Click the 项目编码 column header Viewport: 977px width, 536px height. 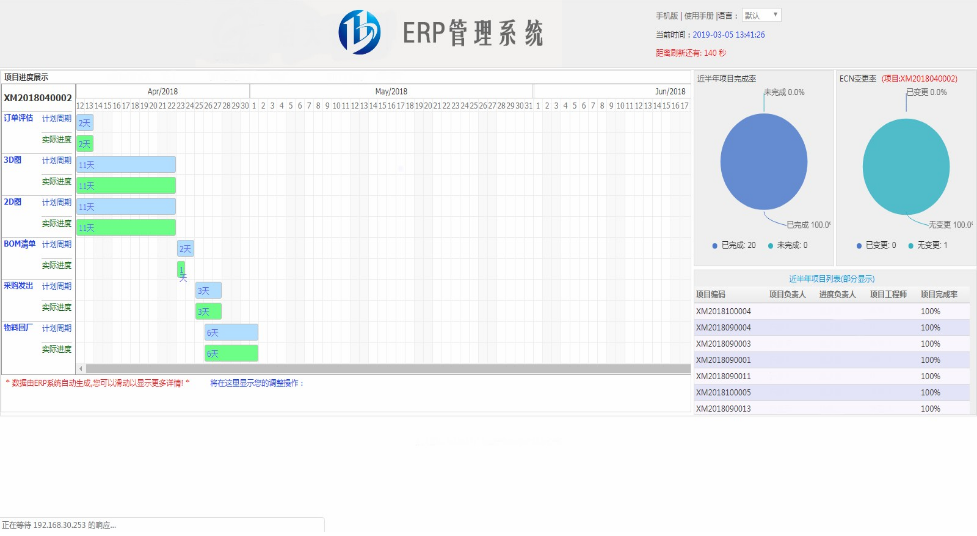tap(711, 295)
